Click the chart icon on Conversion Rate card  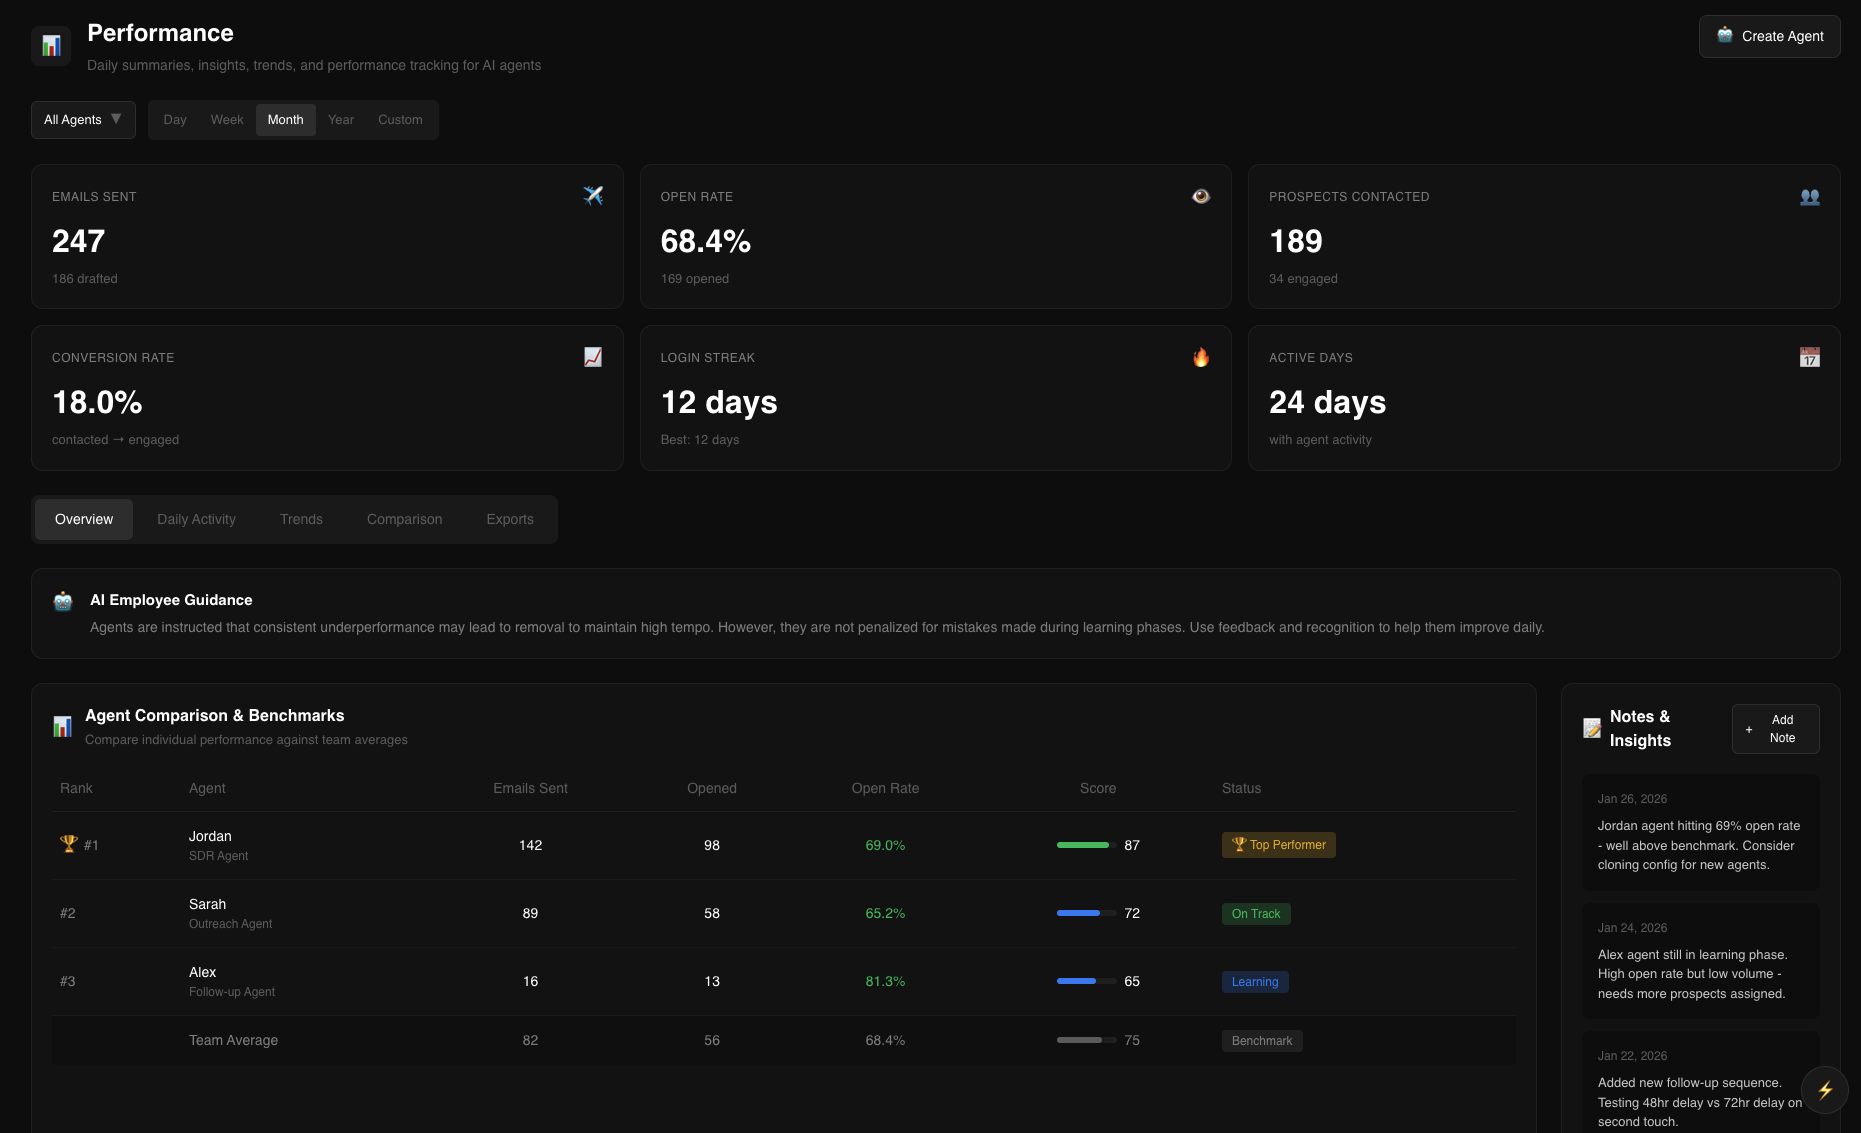pos(593,357)
